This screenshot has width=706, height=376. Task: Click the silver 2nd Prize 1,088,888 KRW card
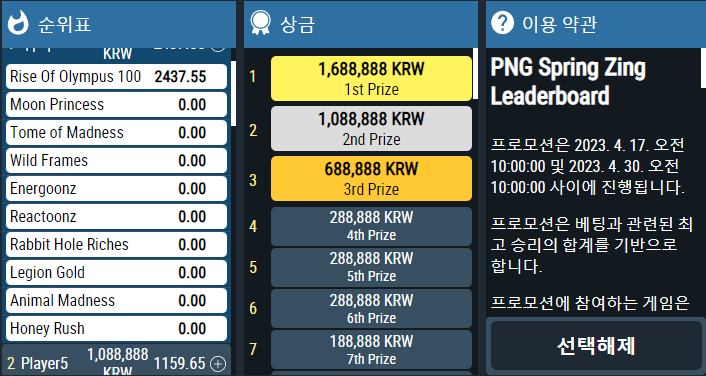click(371, 128)
